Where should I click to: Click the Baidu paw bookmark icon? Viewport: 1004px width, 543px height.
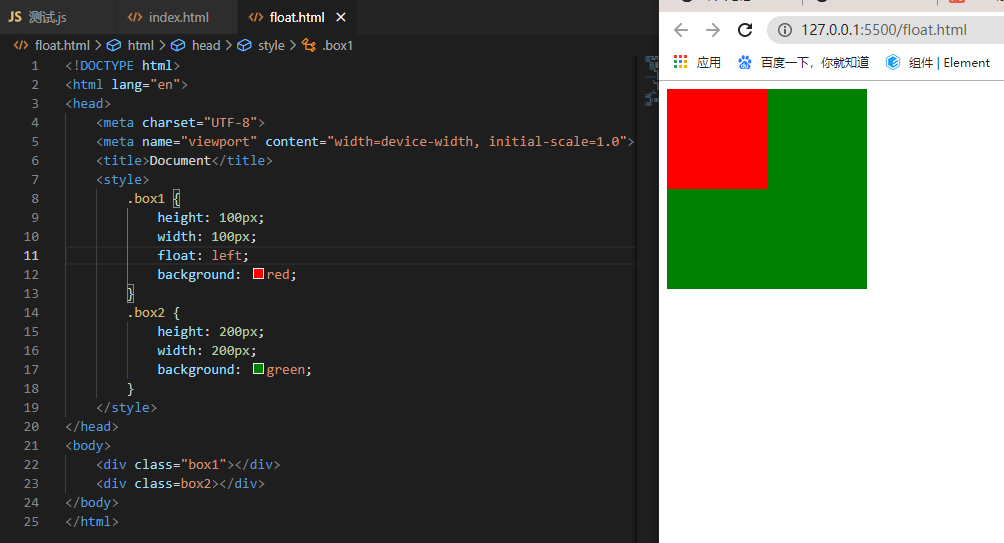[745, 62]
